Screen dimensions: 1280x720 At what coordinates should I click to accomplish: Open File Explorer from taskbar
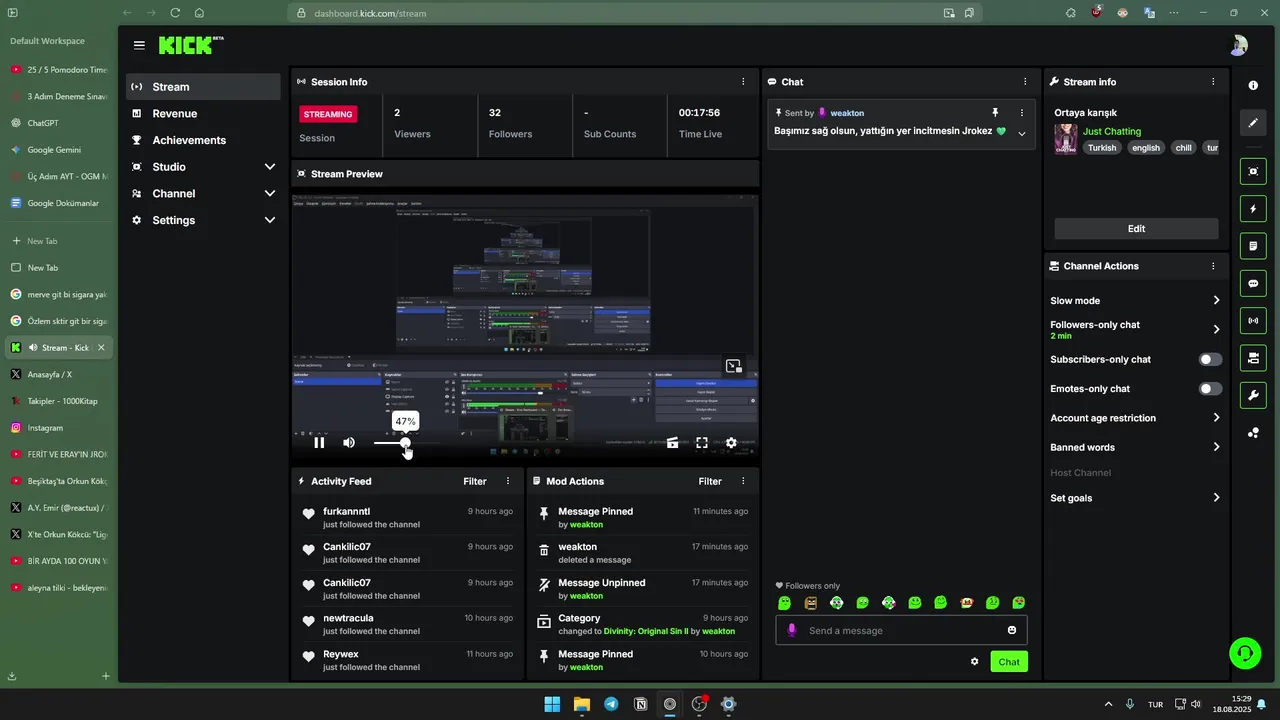(x=582, y=704)
